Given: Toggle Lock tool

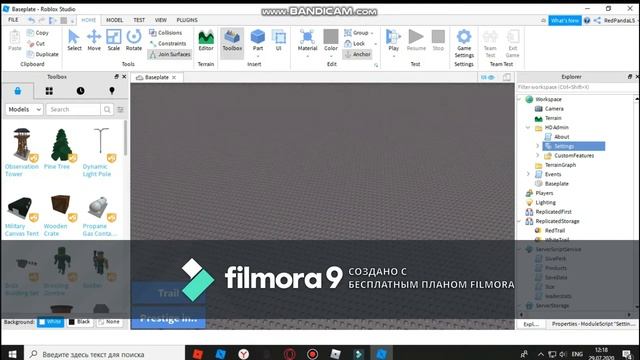Looking at the screenshot, I should click(x=355, y=43).
